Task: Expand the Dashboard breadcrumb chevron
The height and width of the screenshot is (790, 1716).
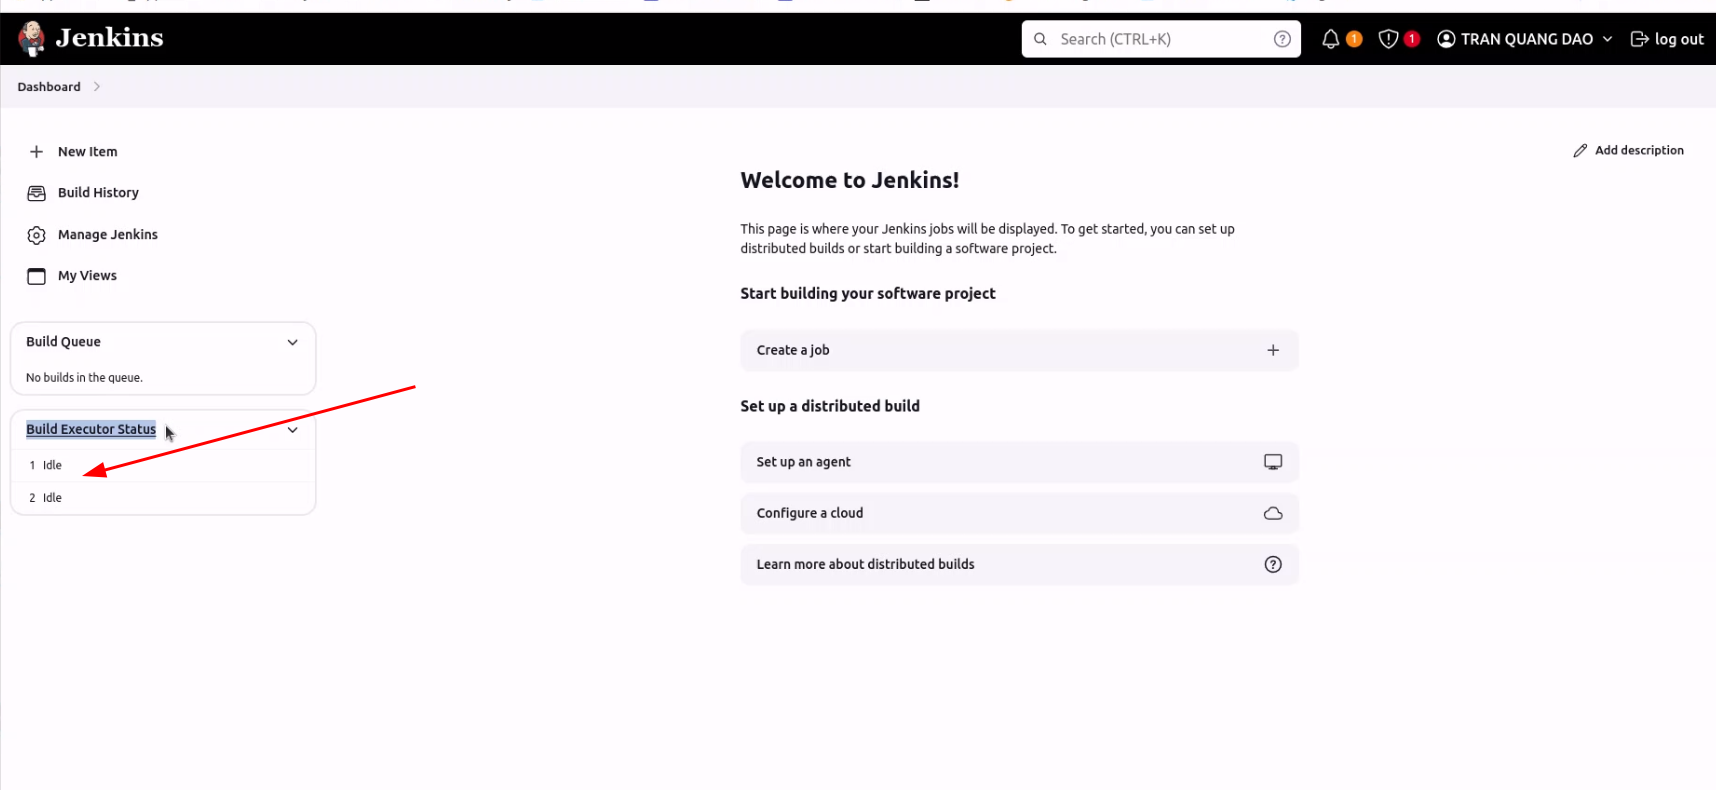Action: click(x=97, y=87)
